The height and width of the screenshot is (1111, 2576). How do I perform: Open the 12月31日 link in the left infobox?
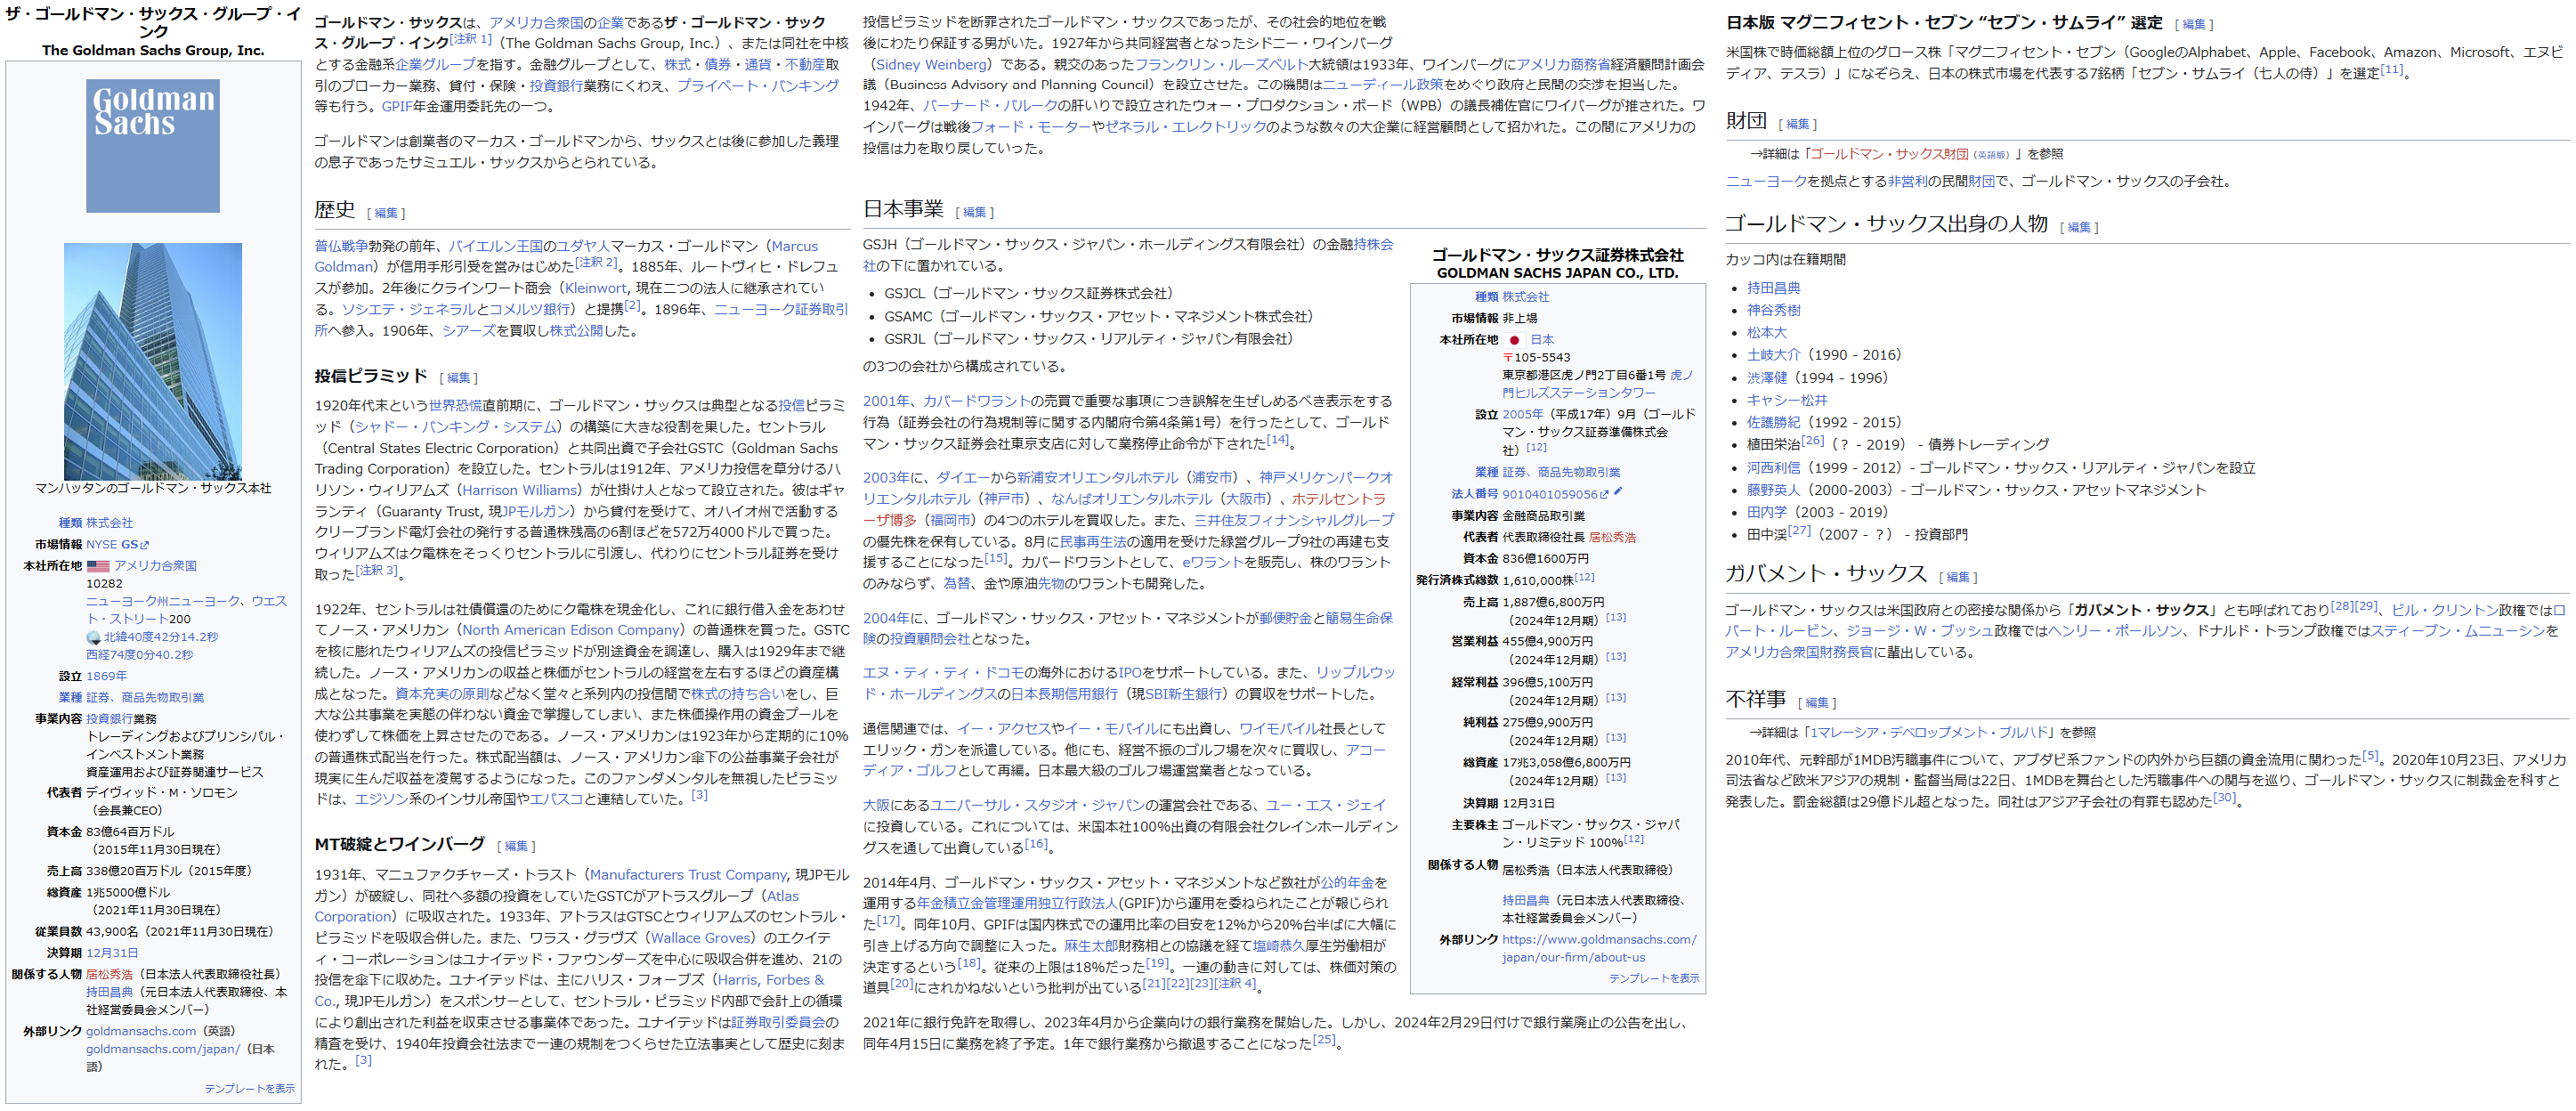112,953
